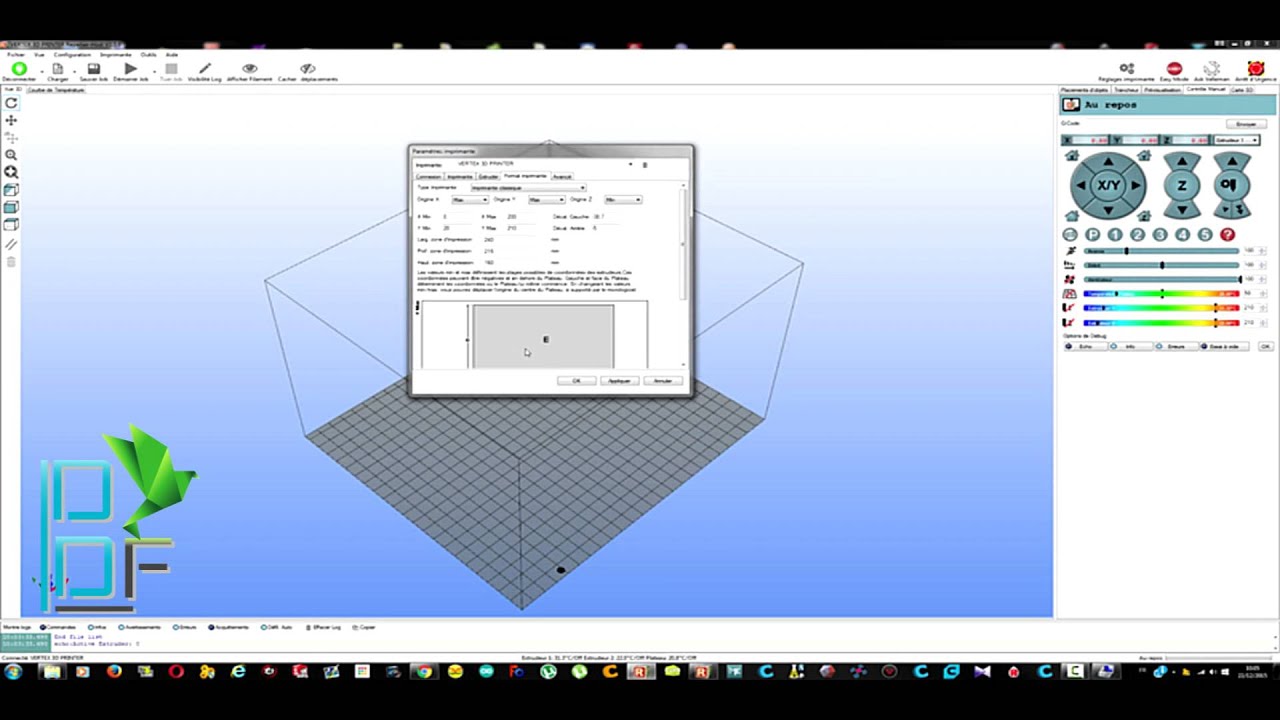The height and width of the screenshot is (720, 1280).
Task: Select the Zoom magnifier tool
Action: (x=11, y=155)
